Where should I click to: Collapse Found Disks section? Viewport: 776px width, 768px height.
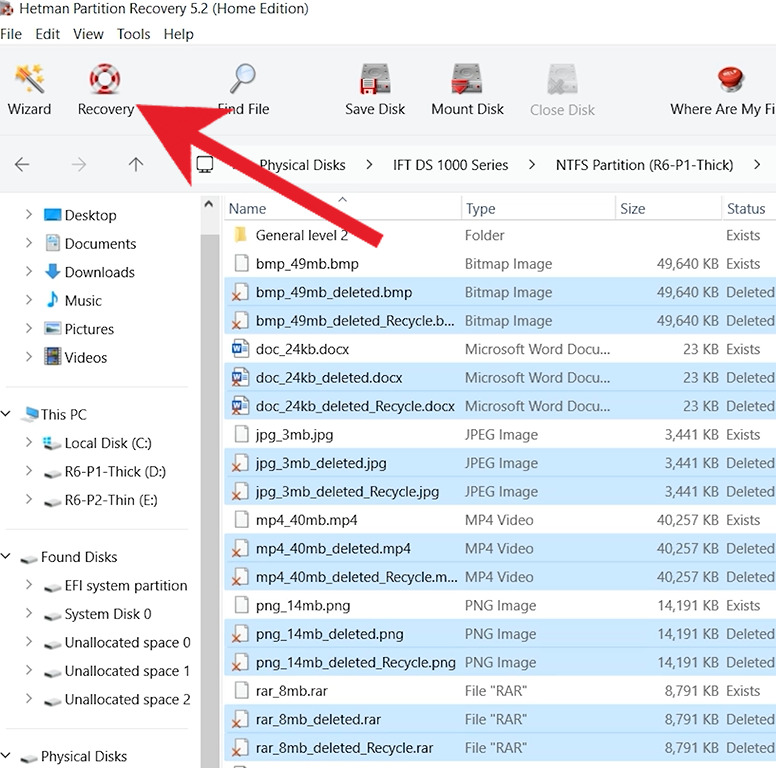coord(6,556)
